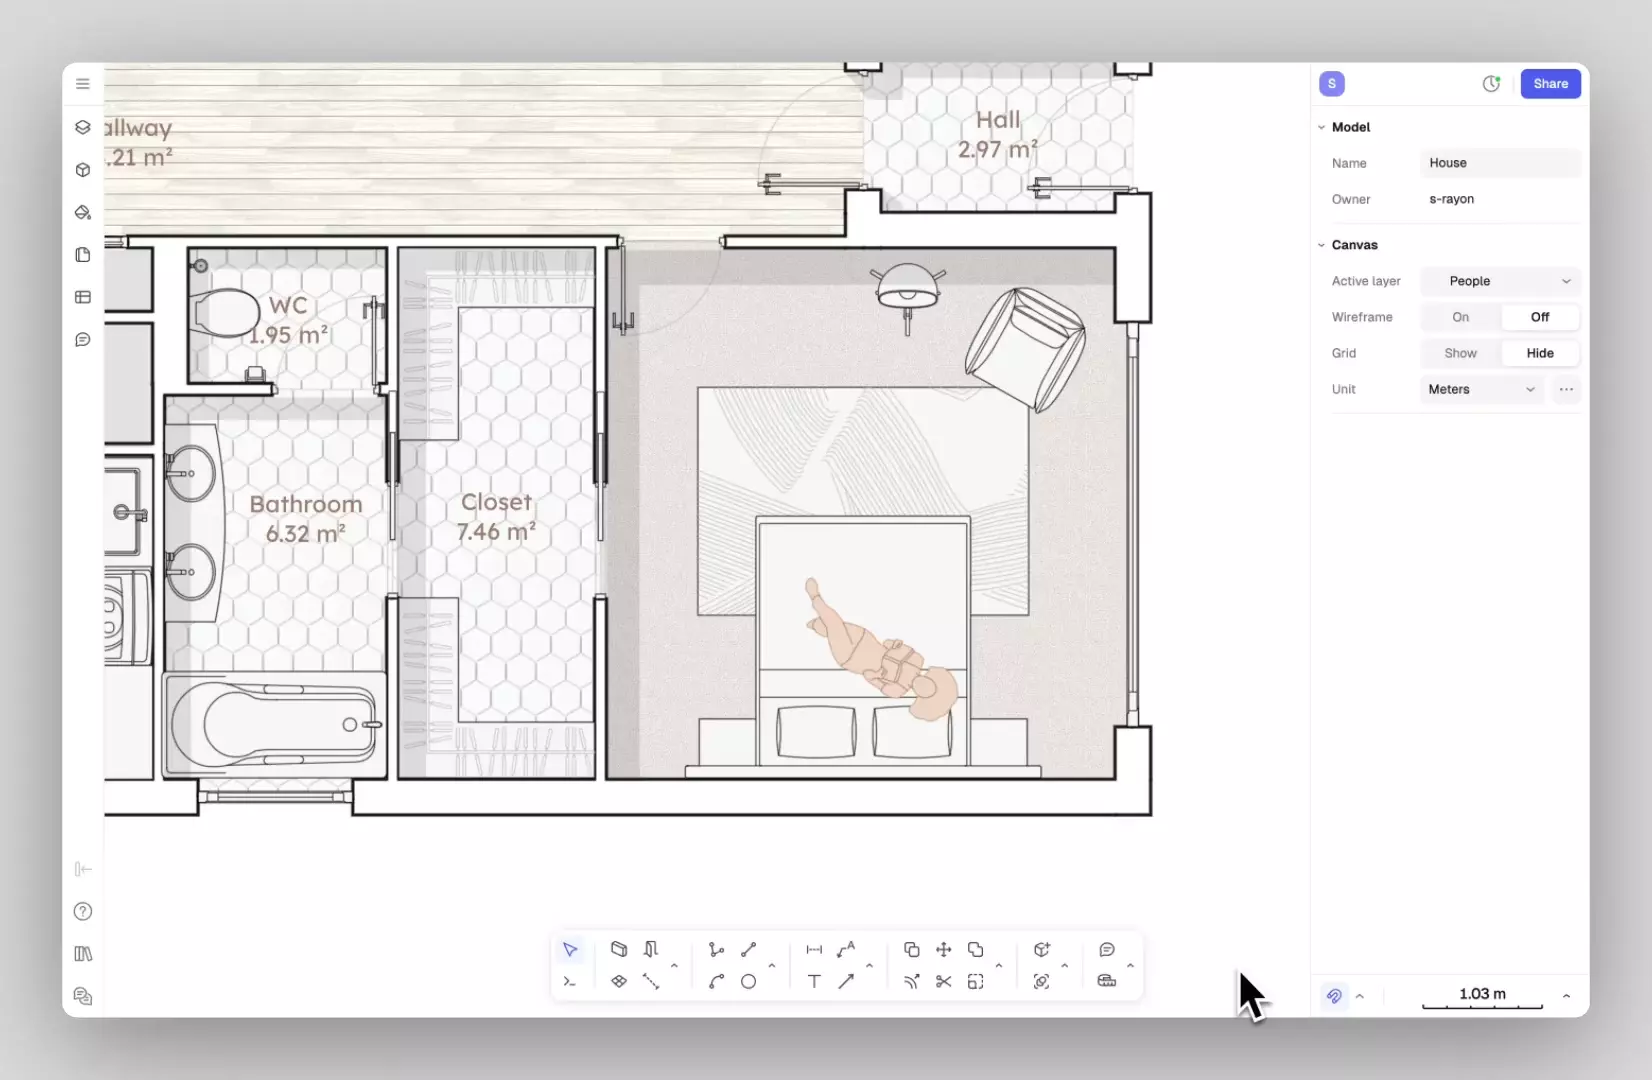Select the circle drawing tool
The height and width of the screenshot is (1080, 1652).
coord(748,982)
